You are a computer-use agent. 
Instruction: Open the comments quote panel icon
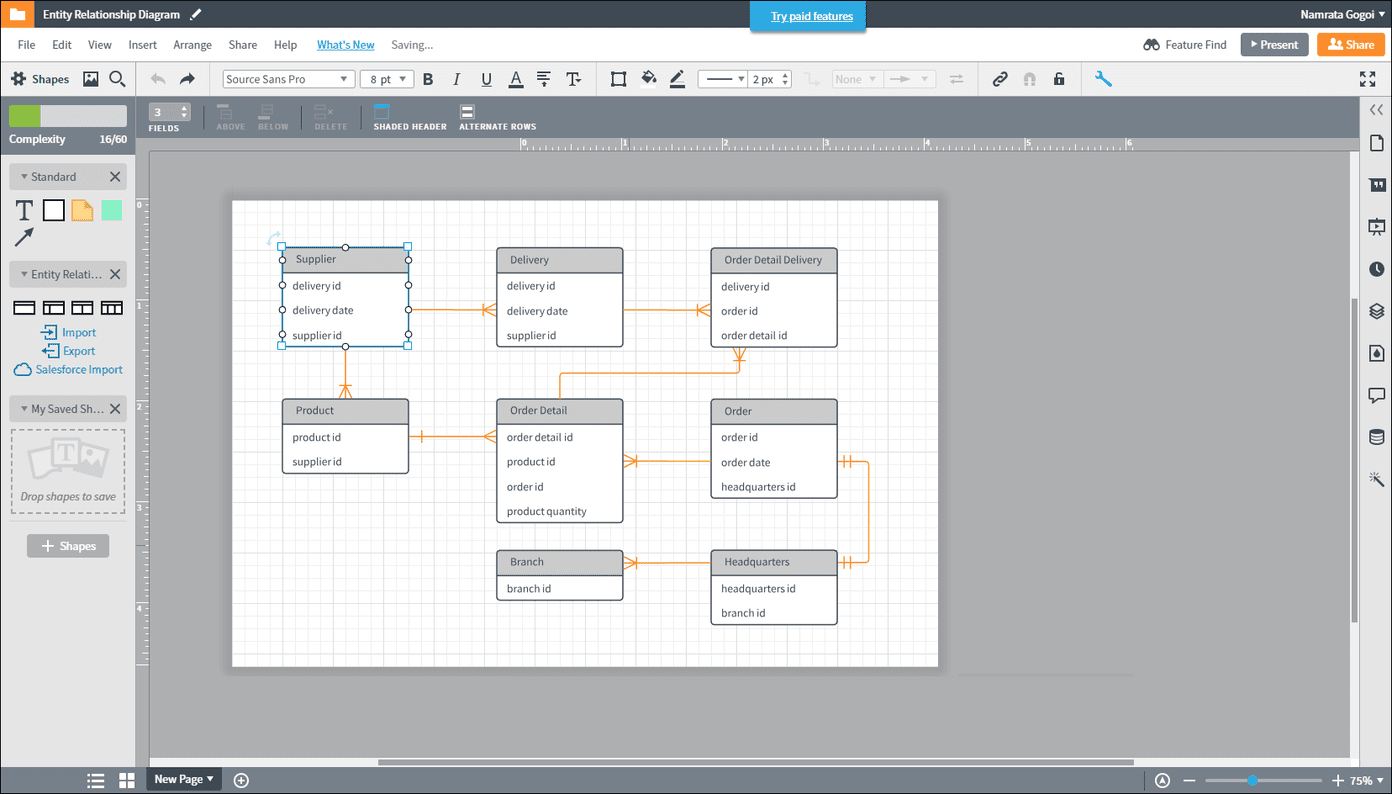1377,185
